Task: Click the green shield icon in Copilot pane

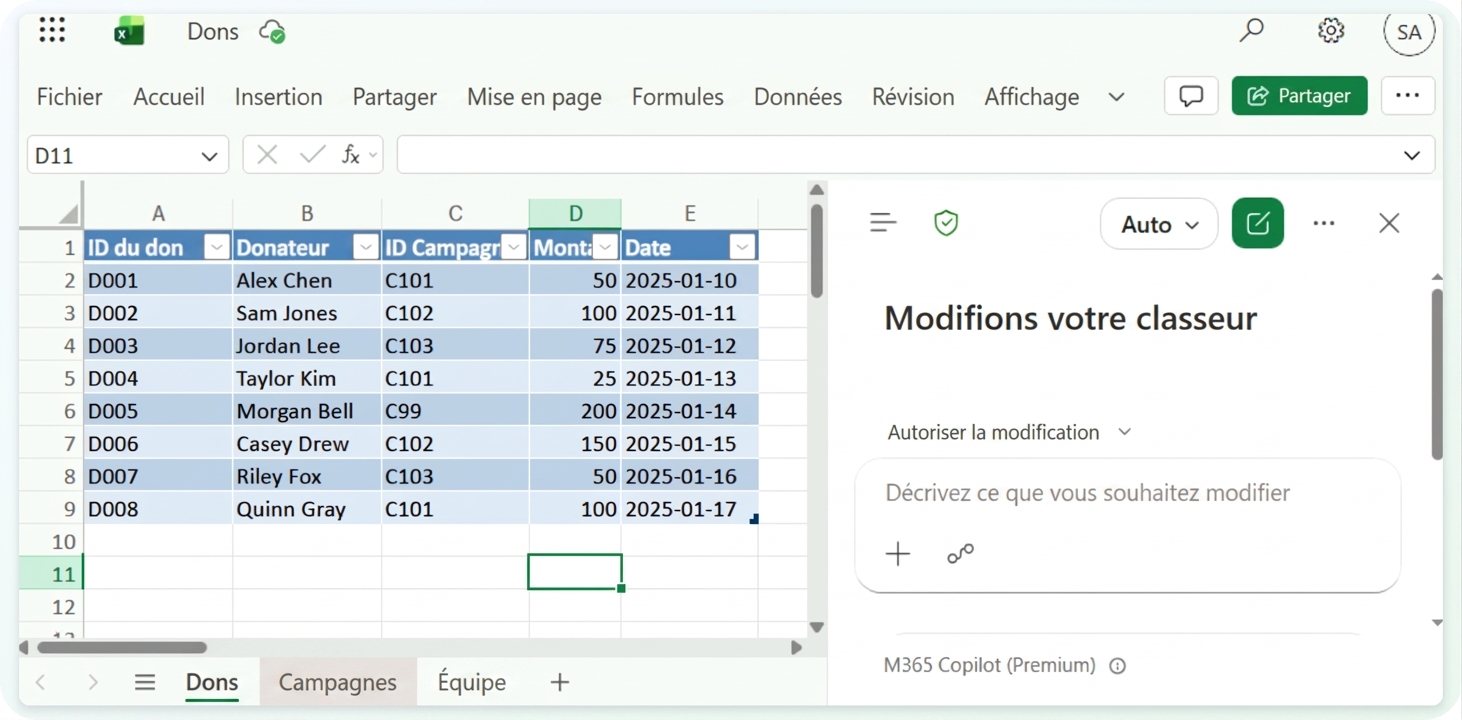Action: [x=946, y=223]
